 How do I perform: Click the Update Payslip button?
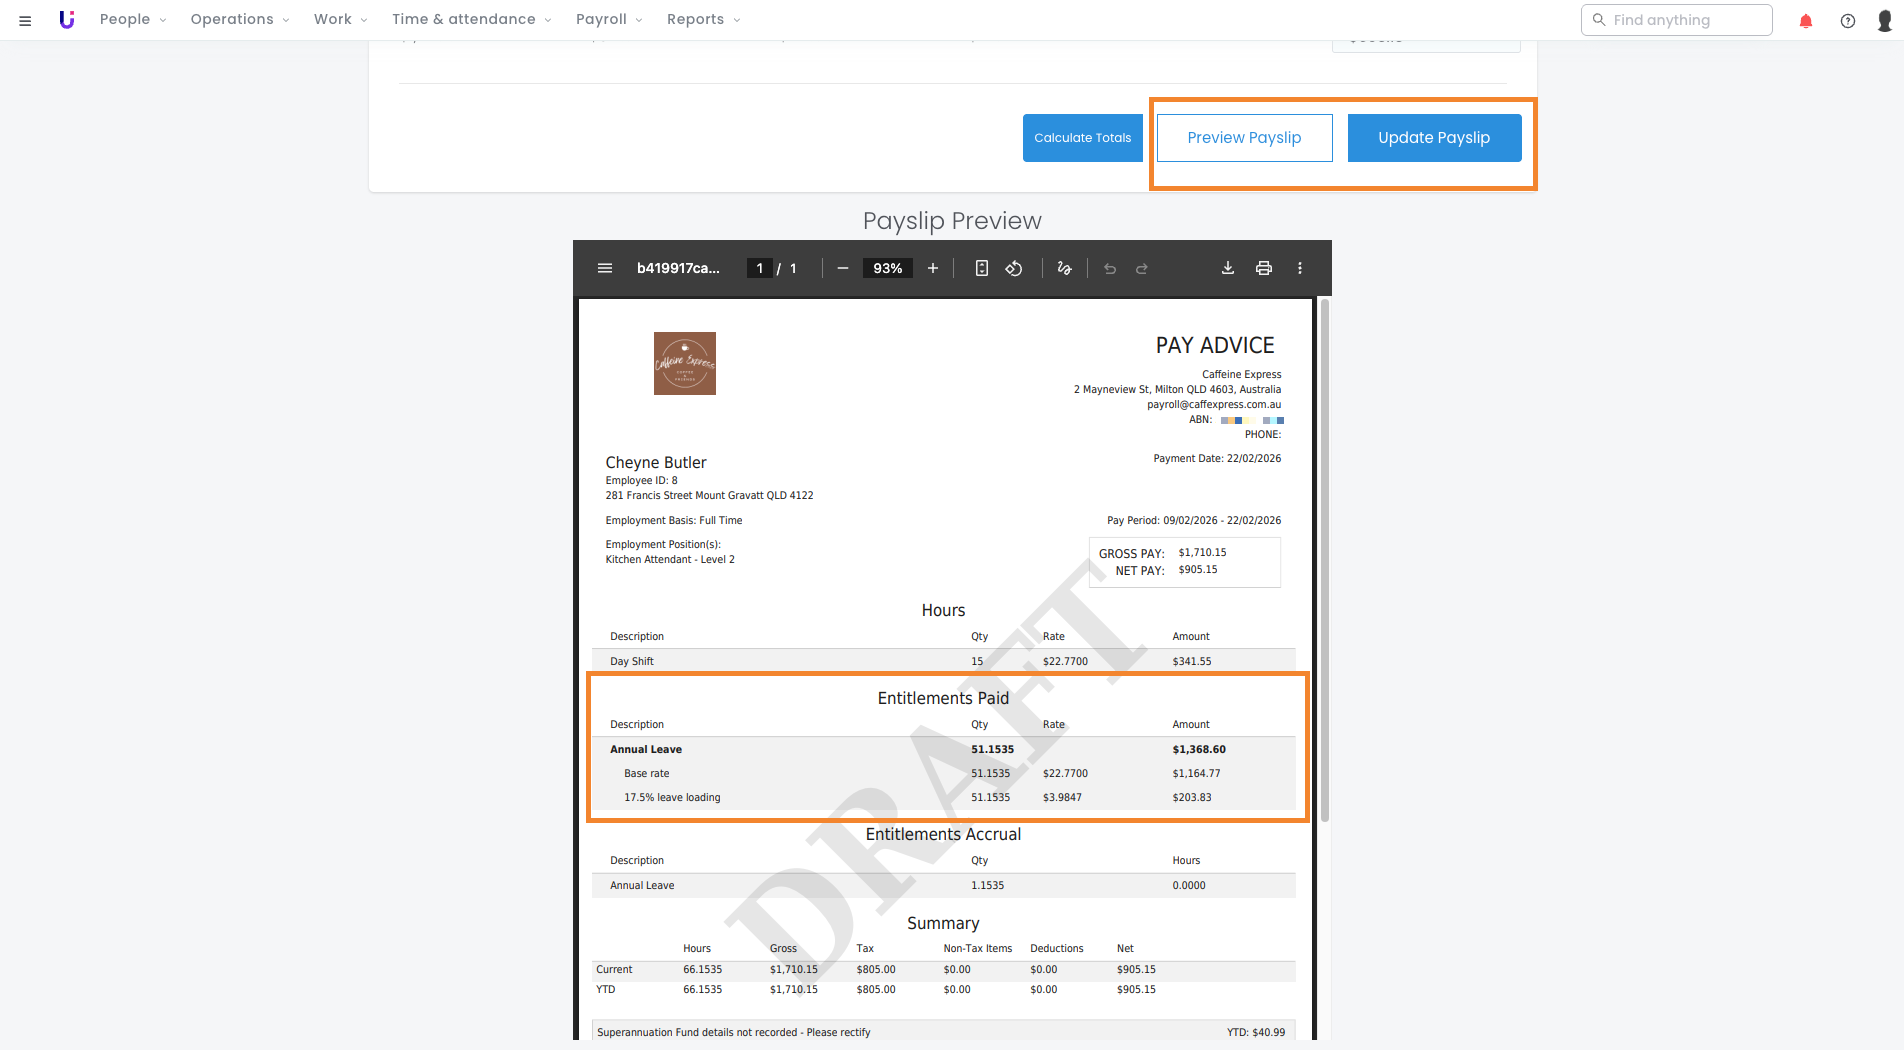(x=1434, y=138)
